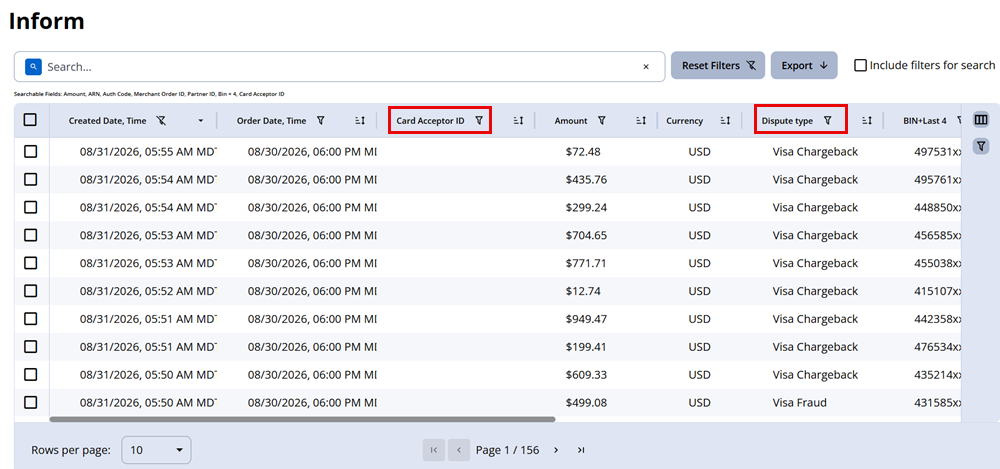Image resolution: width=1000 pixels, height=469 pixels.
Task: Check the row with amount $704.65
Action: coord(30,235)
